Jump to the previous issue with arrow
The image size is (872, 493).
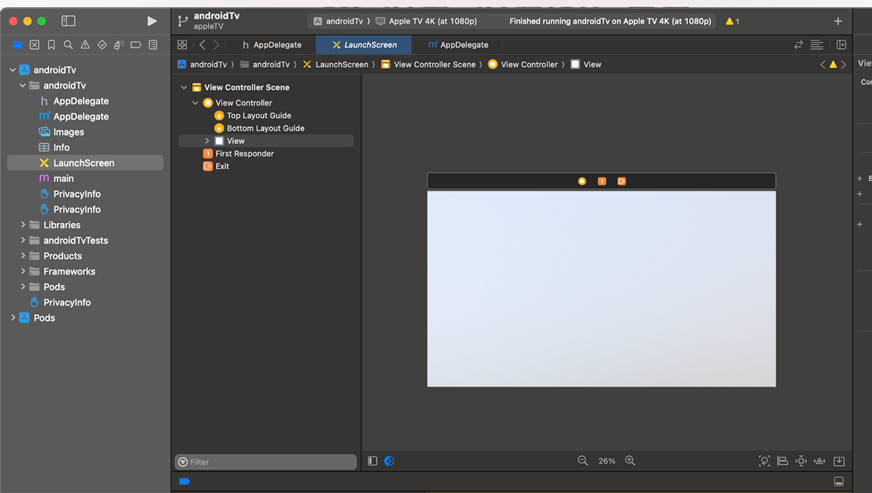tap(823, 65)
